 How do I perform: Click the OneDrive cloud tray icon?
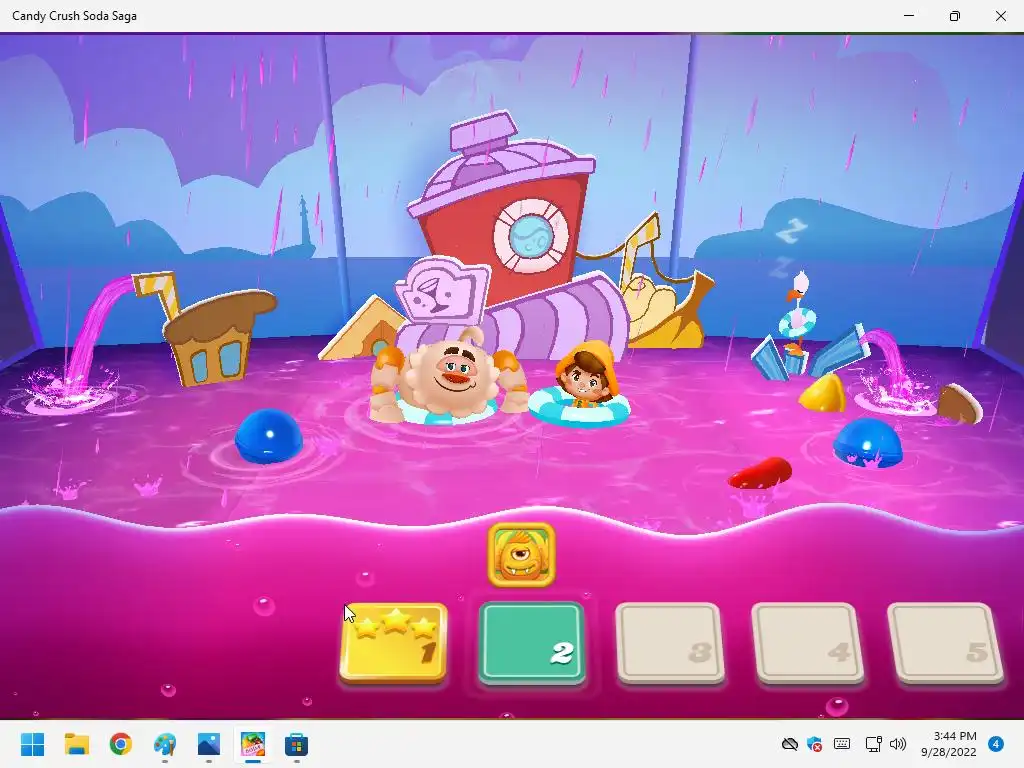coord(790,744)
